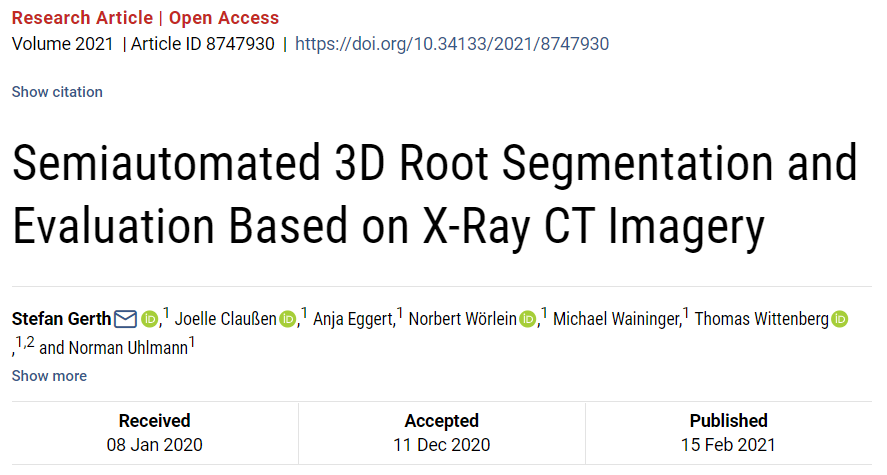Click the email envelope icon beside Stefan Gerth
The width and height of the screenshot is (887, 475).
point(125,319)
